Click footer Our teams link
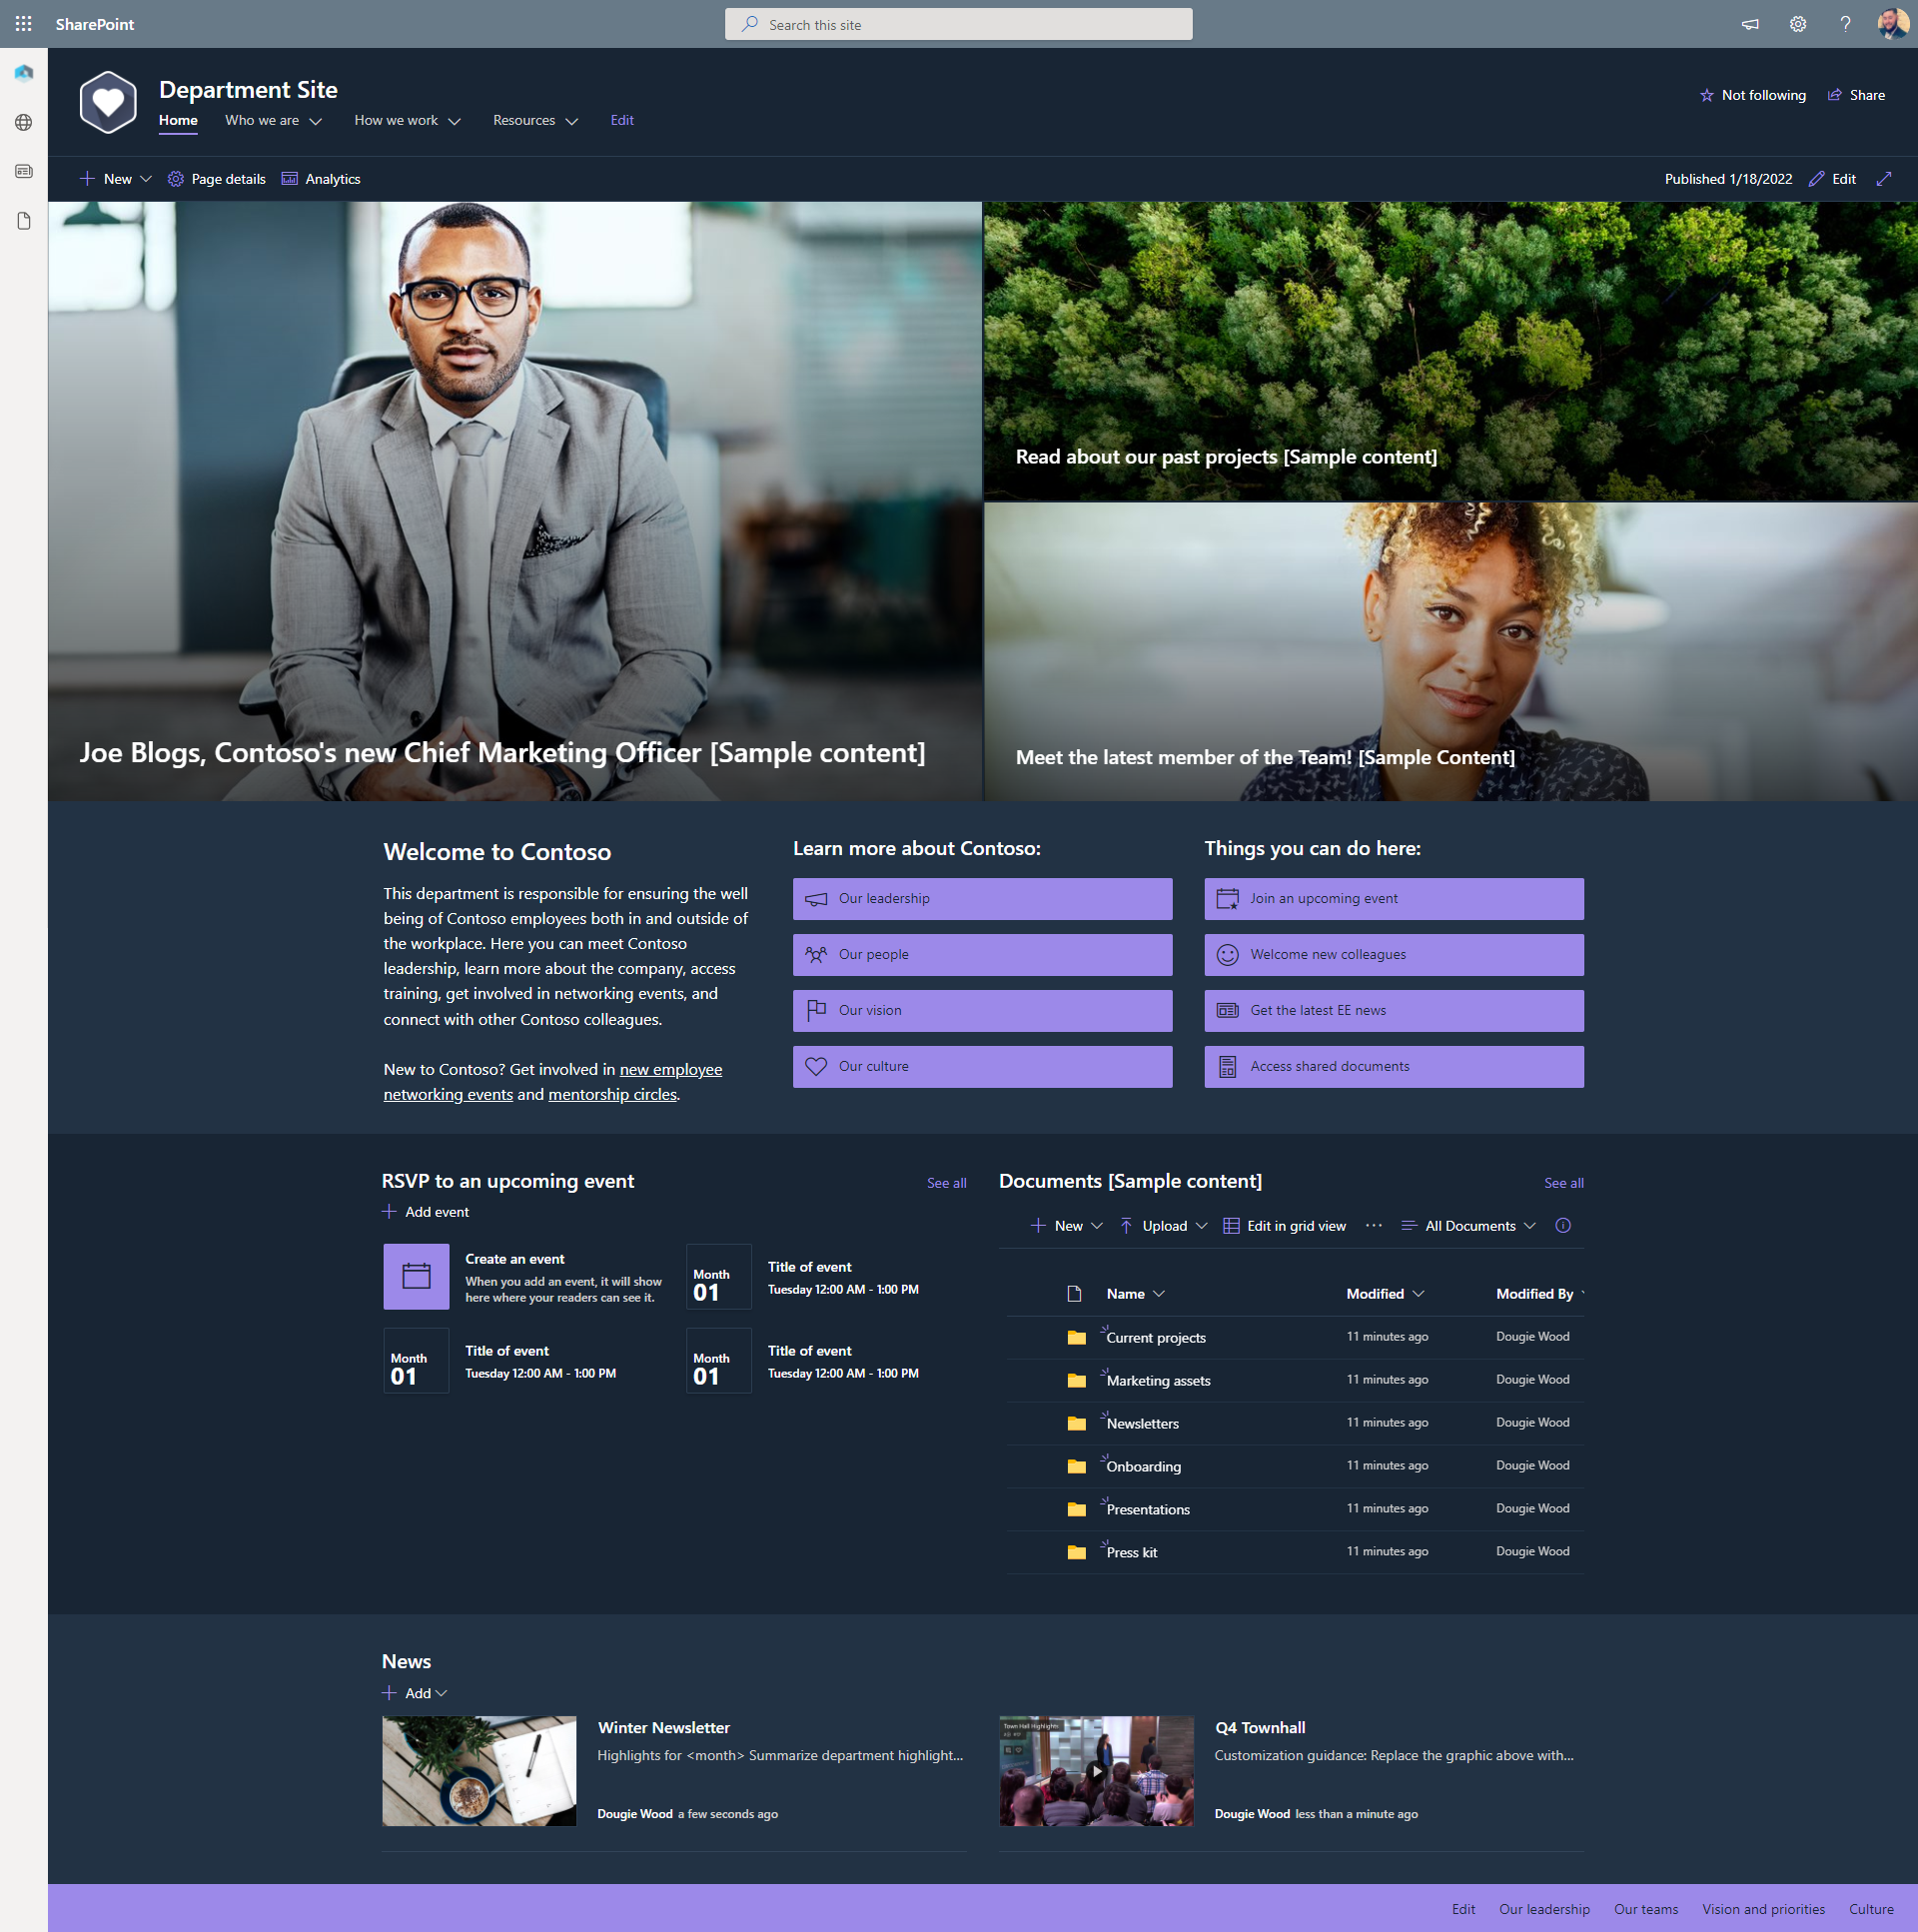Screen dimensions: 1918x1932 [1646, 1910]
